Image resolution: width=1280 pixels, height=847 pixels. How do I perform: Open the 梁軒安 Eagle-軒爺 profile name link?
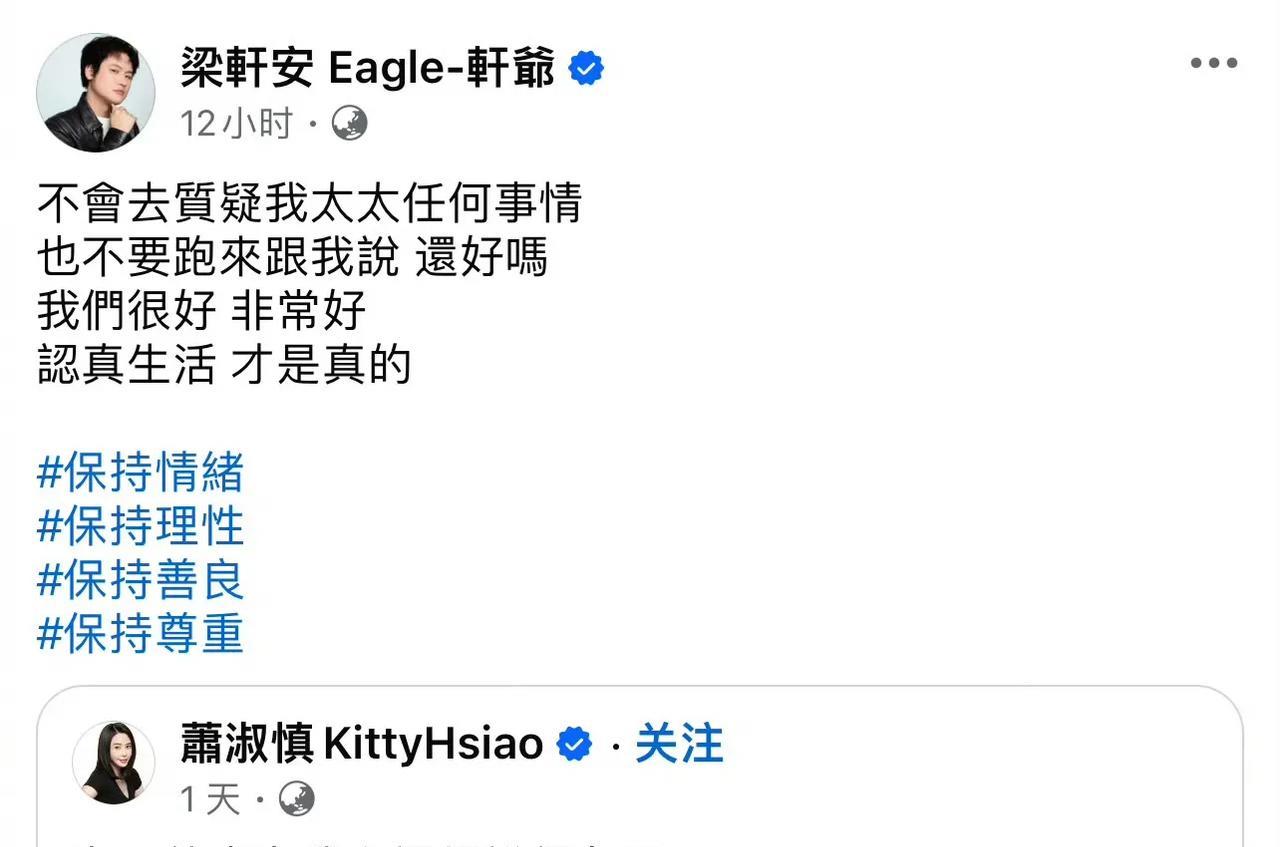367,68
